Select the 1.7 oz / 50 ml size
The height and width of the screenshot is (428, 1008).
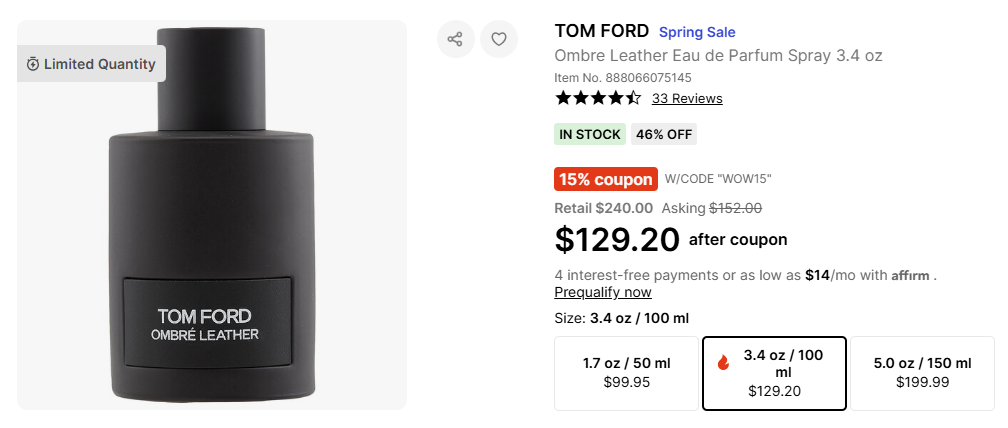click(626, 373)
